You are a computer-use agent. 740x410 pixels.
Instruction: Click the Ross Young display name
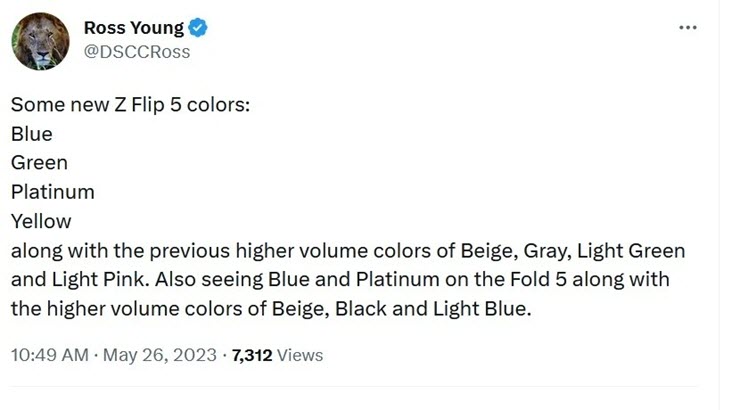(x=133, y=28)
